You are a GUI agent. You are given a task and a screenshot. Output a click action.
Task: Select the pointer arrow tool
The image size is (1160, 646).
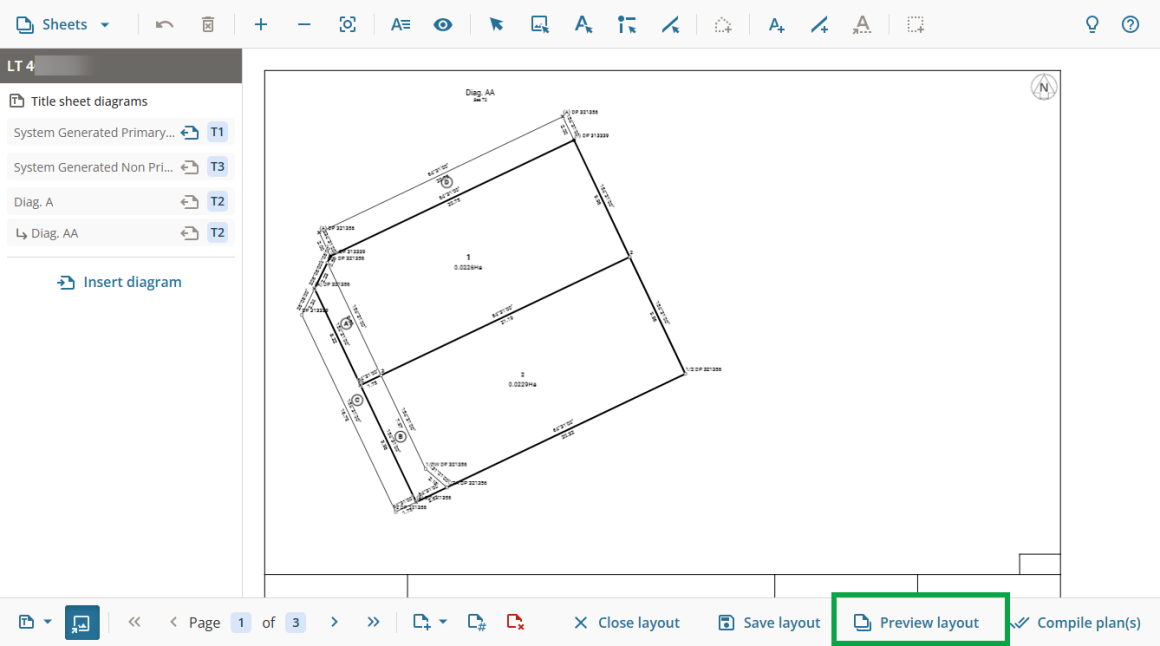496,24
